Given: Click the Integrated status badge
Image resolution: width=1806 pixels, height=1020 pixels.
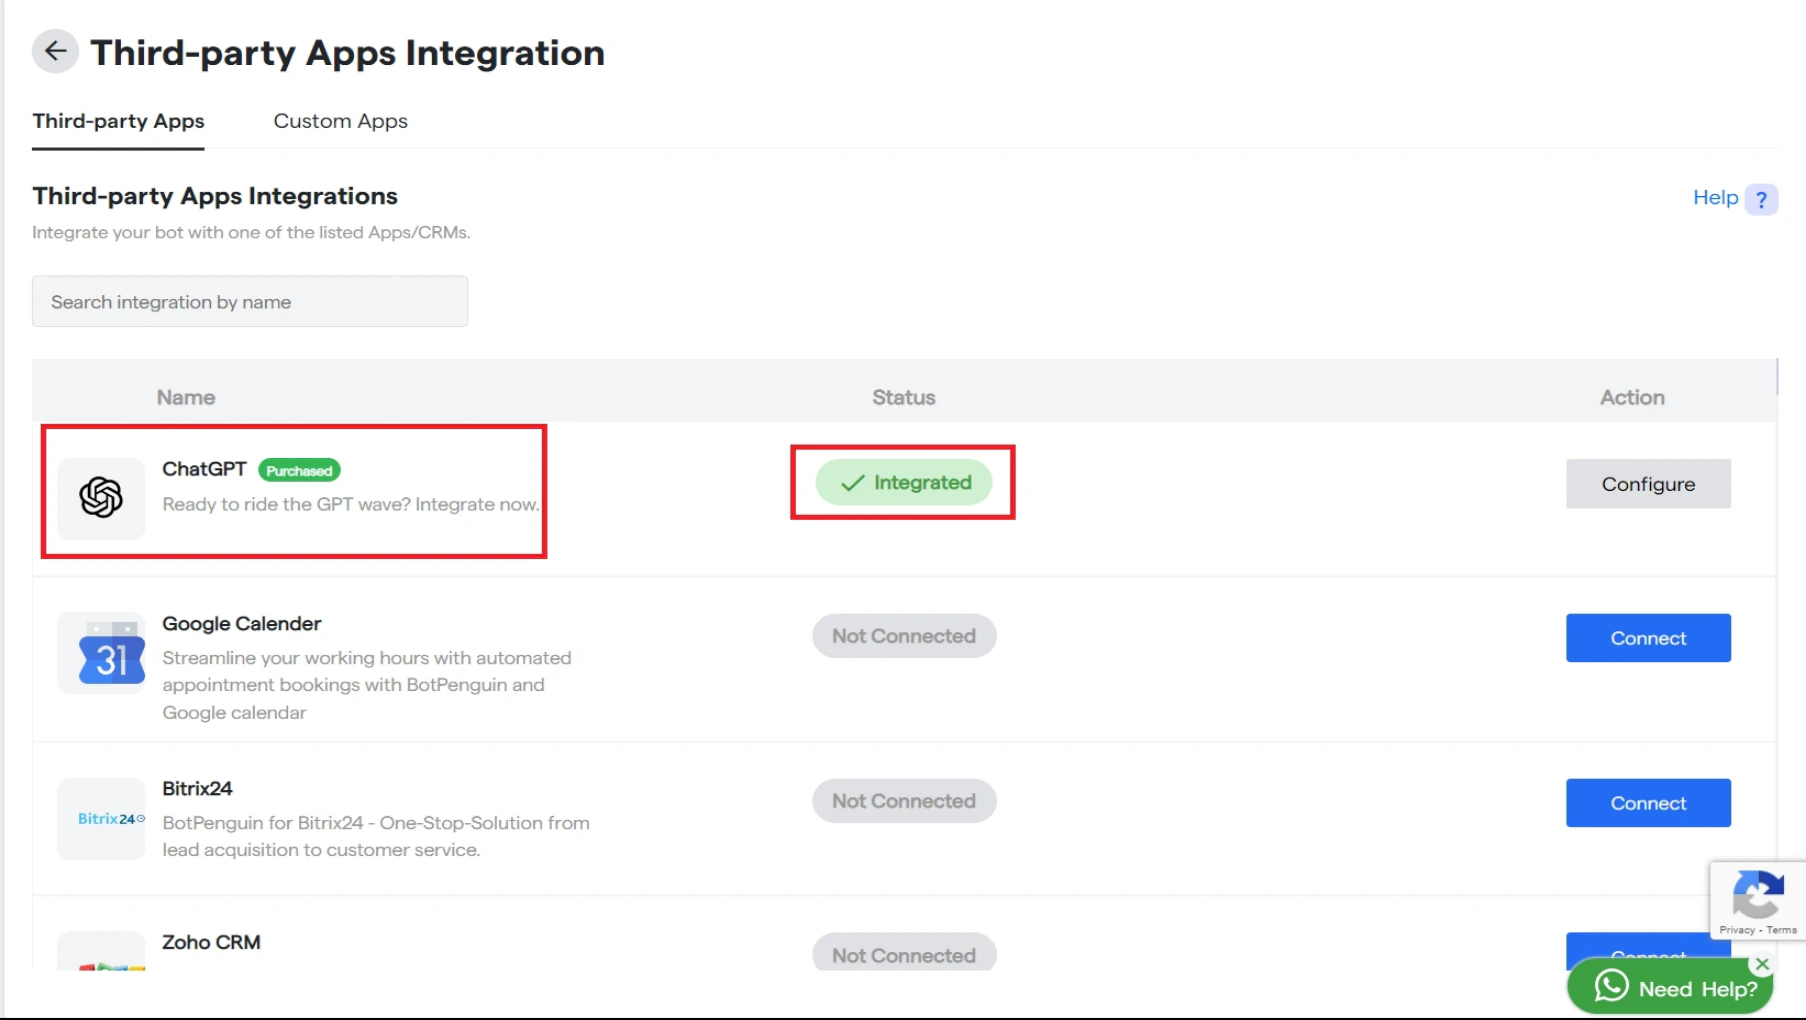Looking at the screenshot, I should (x=904, y=483).
